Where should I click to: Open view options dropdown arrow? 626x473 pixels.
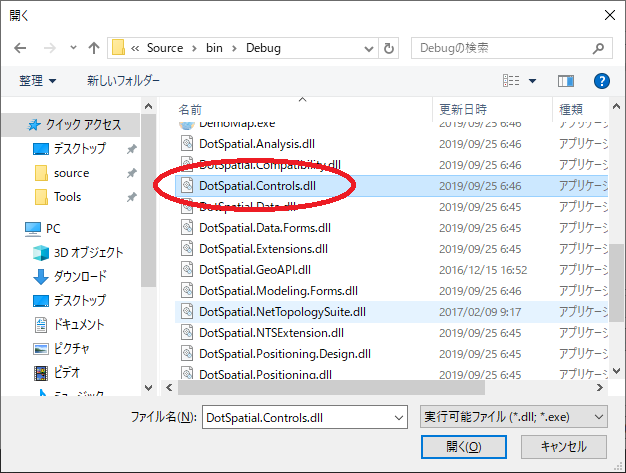click(x=532, y=81)
